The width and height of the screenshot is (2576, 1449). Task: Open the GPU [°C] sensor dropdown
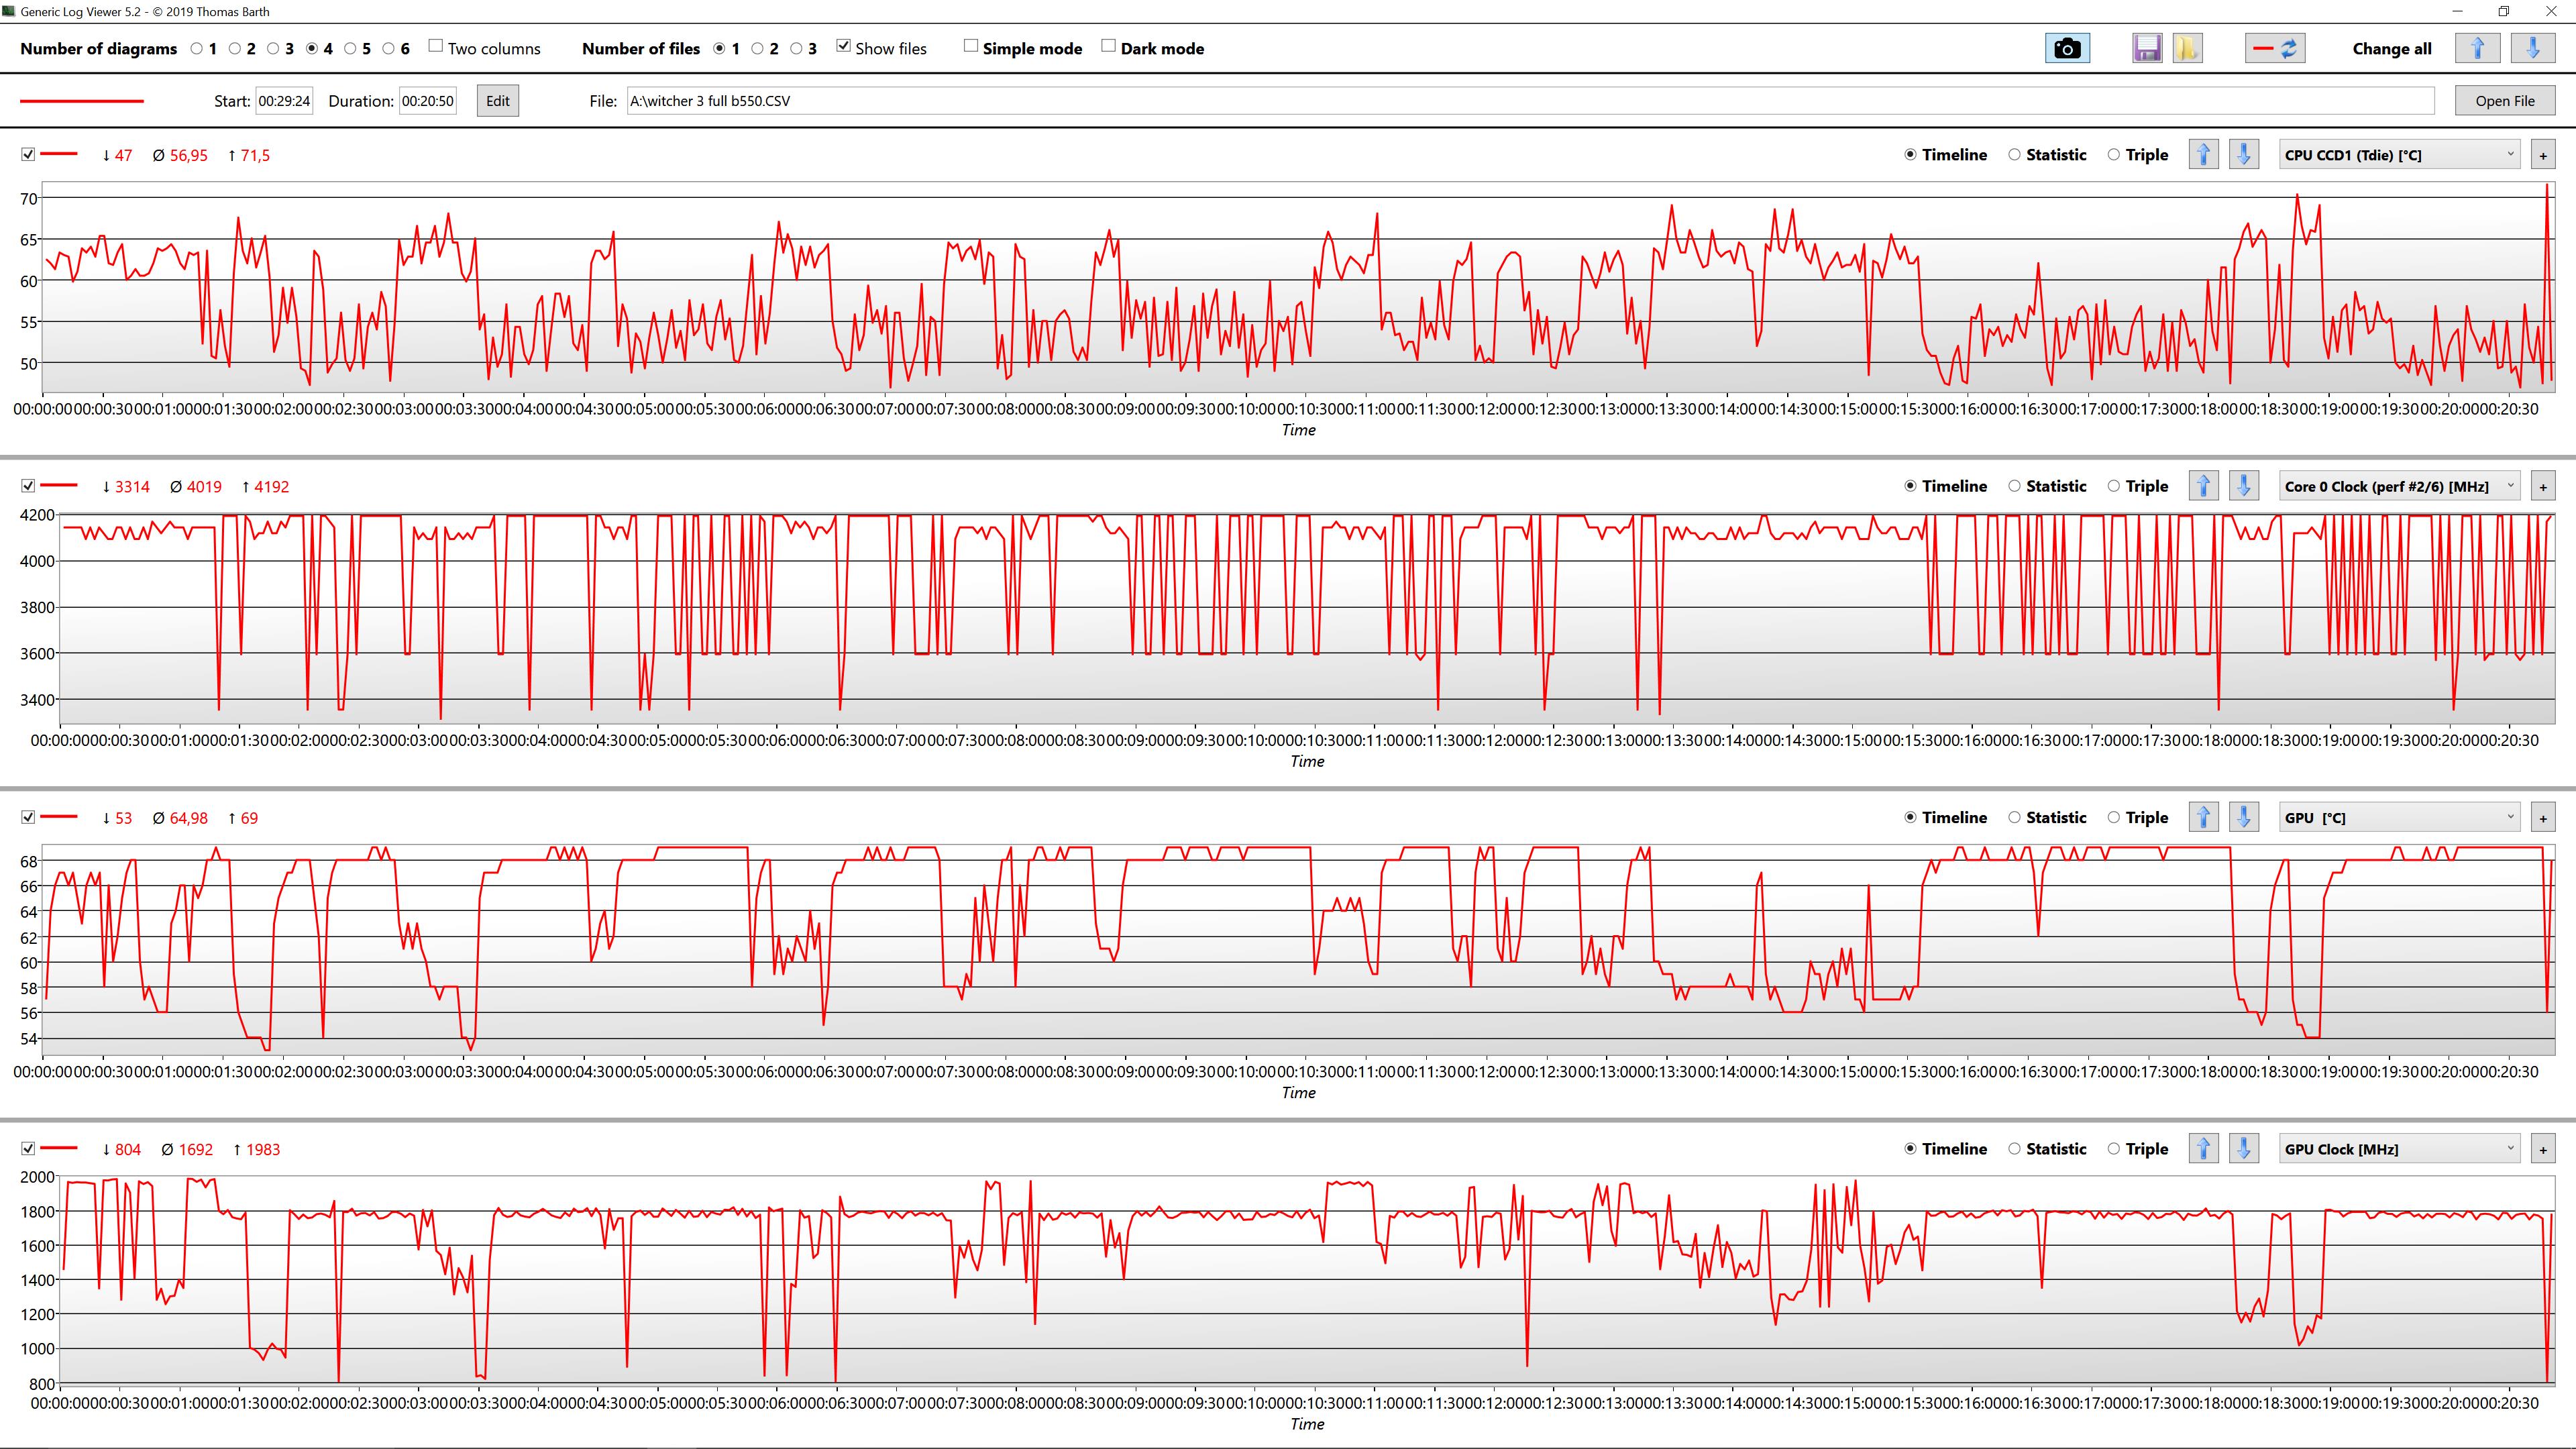[x=2399, y=818]
